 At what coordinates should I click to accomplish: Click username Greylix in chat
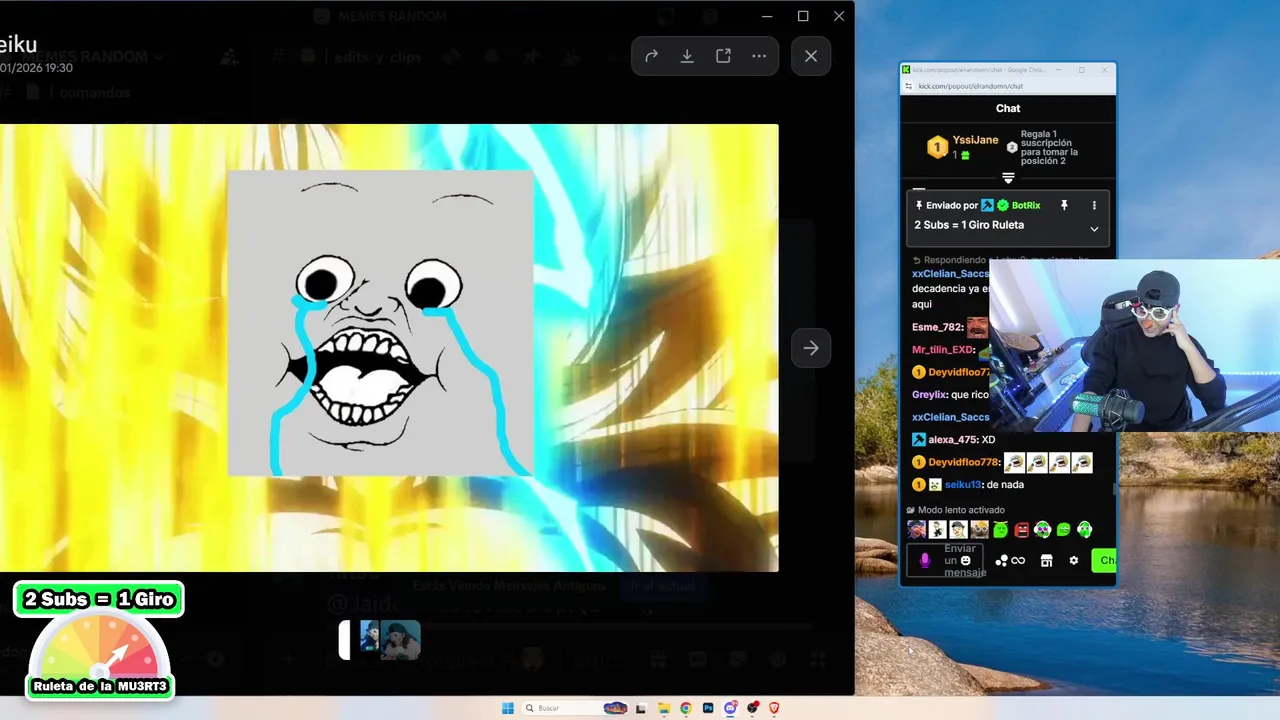coord(928,395)
